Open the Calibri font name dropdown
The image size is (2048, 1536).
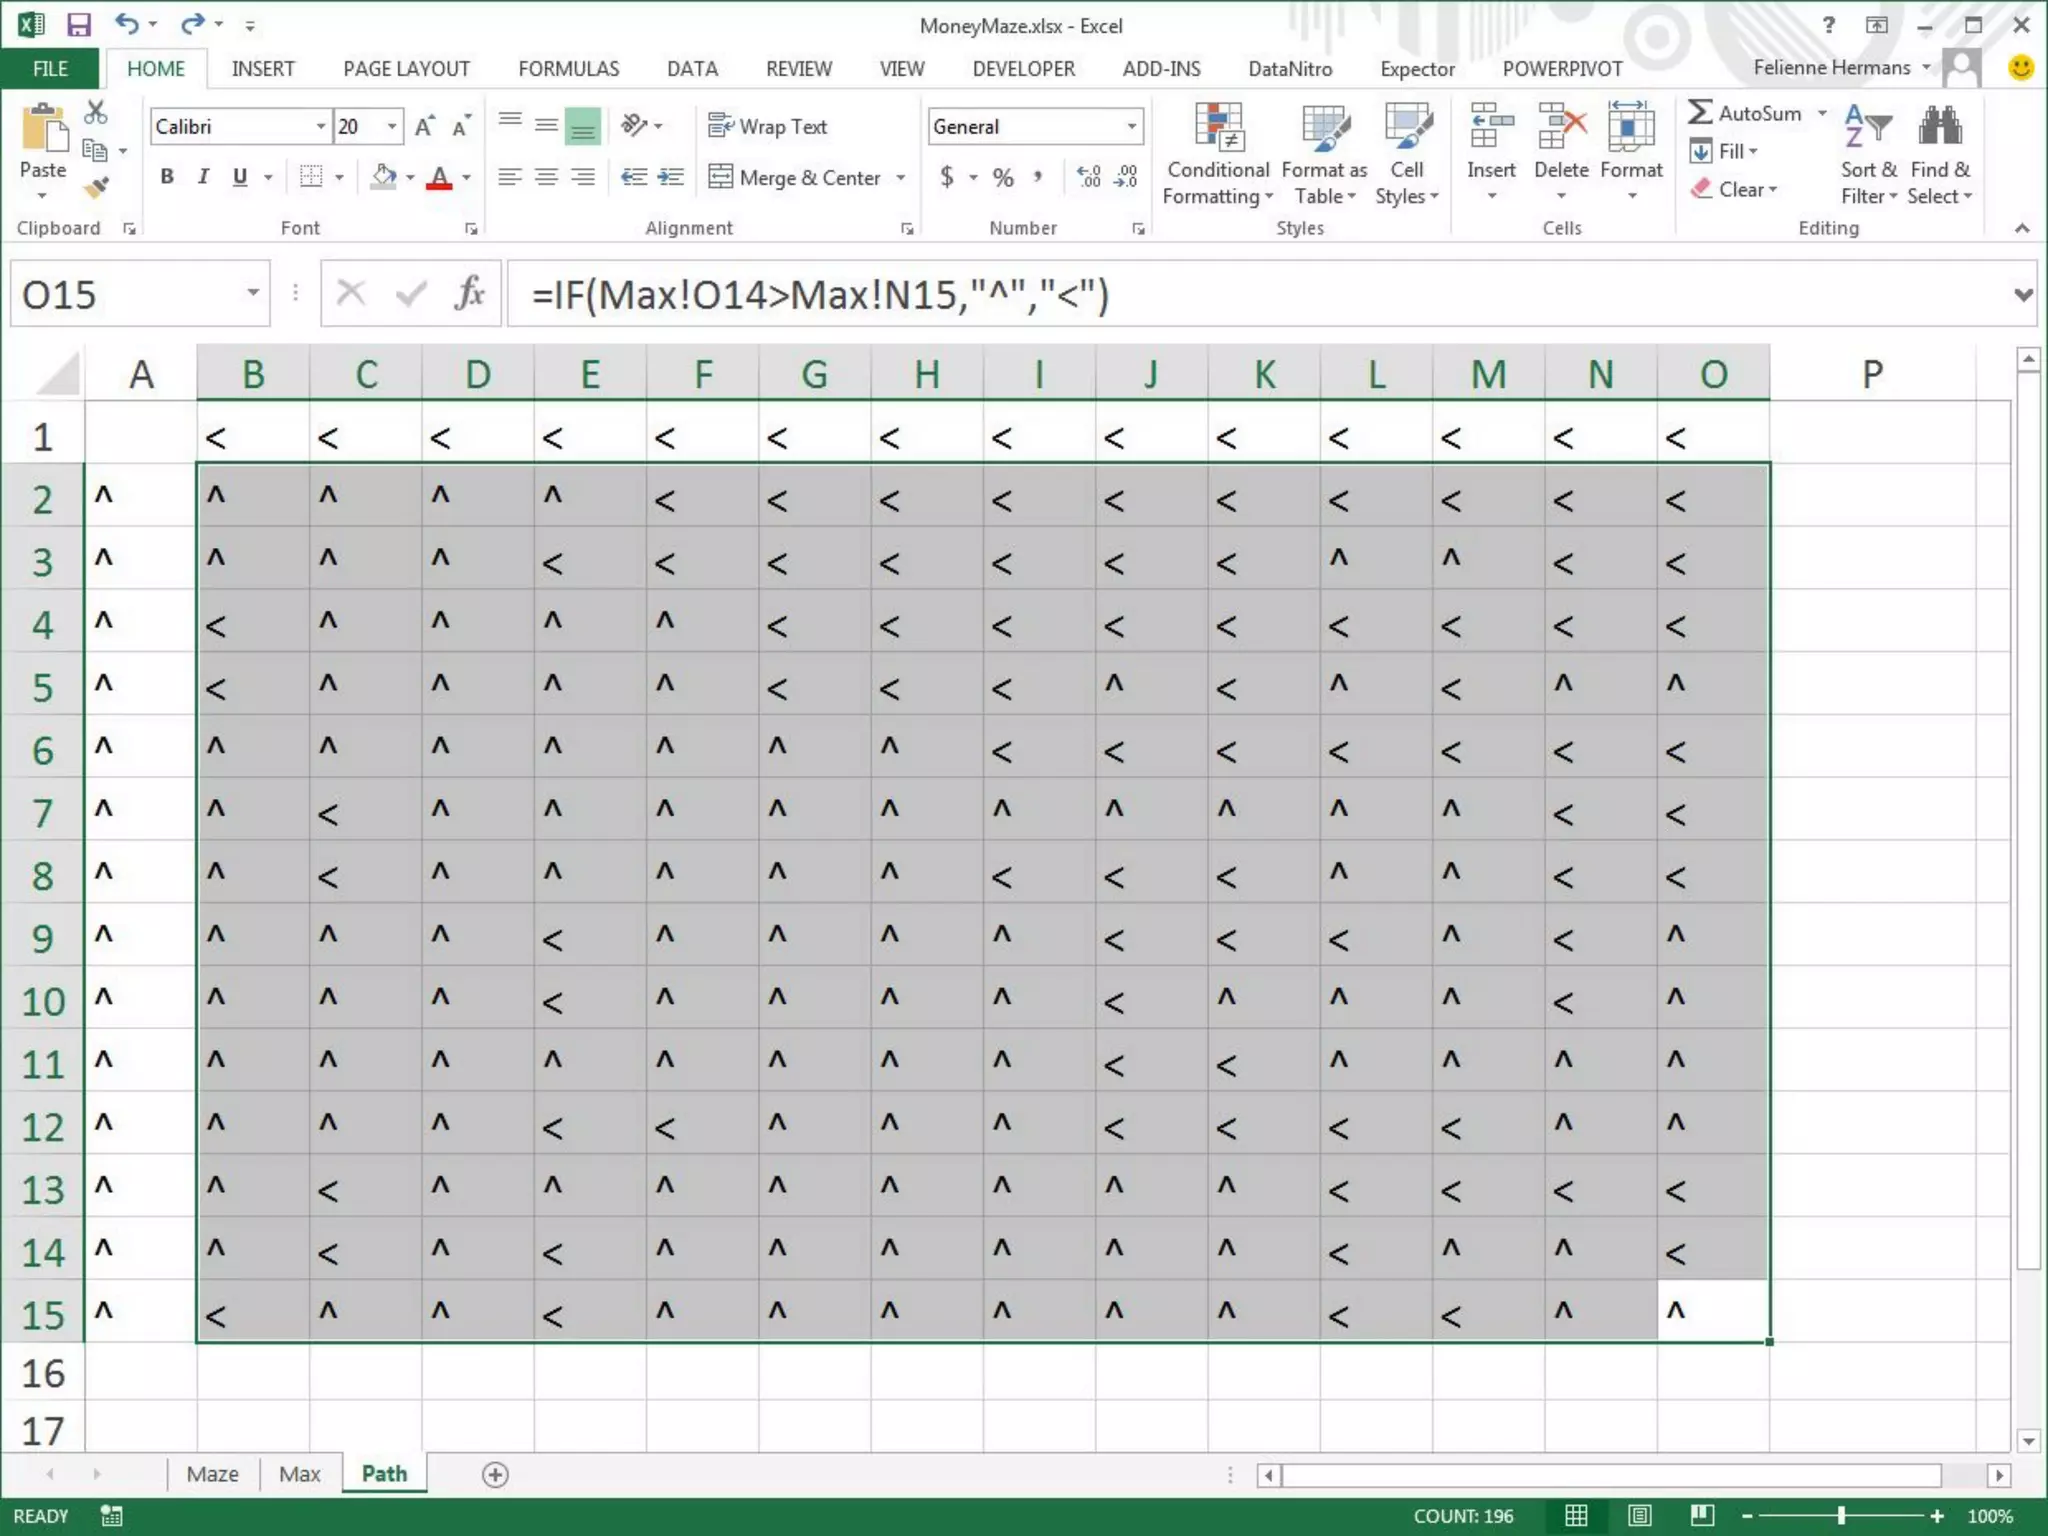click(x=321, y=127)
